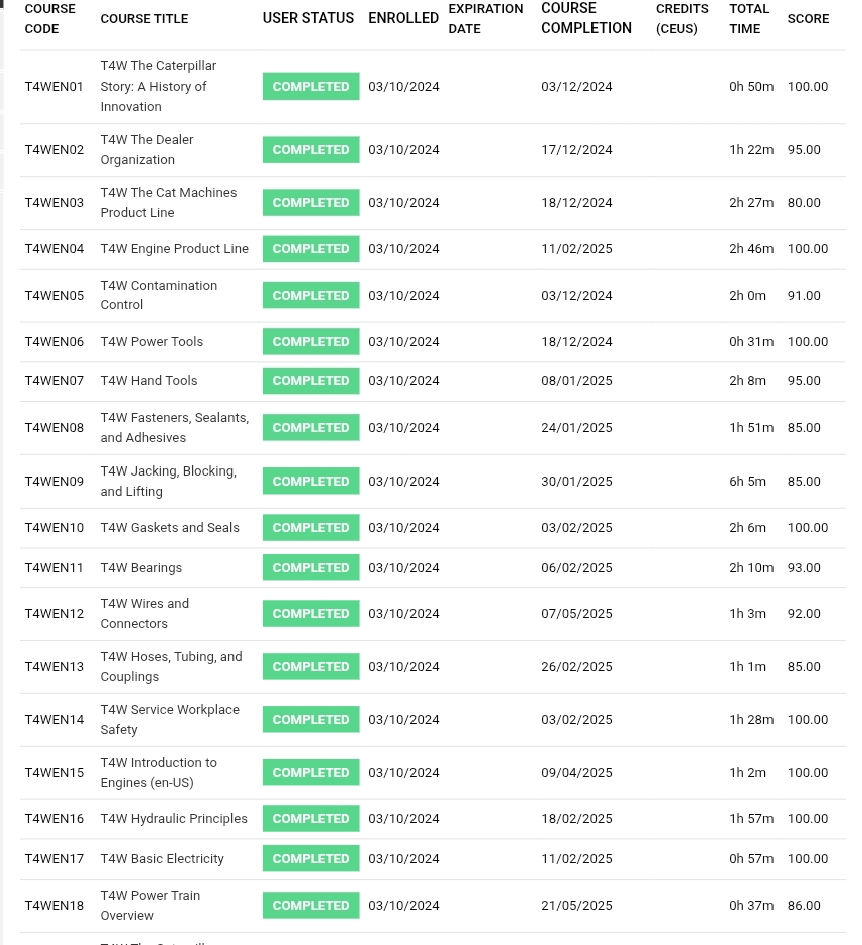Click completion date 17/12/2024
This screenshot has height=945, width=862.
pos(576,149)
